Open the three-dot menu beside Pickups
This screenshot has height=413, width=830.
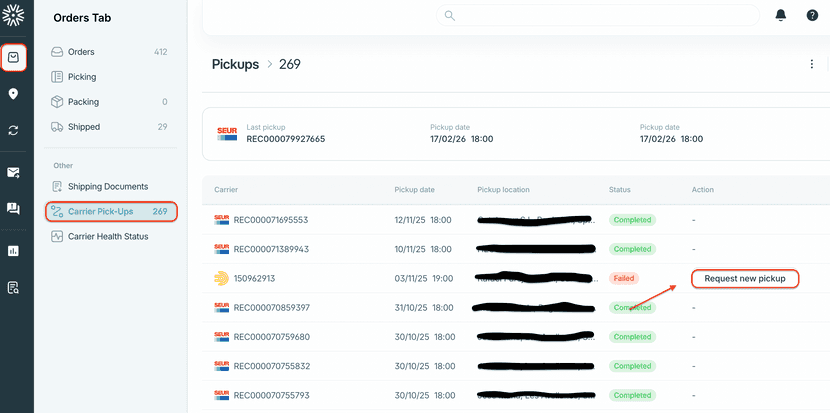[811, 64]
